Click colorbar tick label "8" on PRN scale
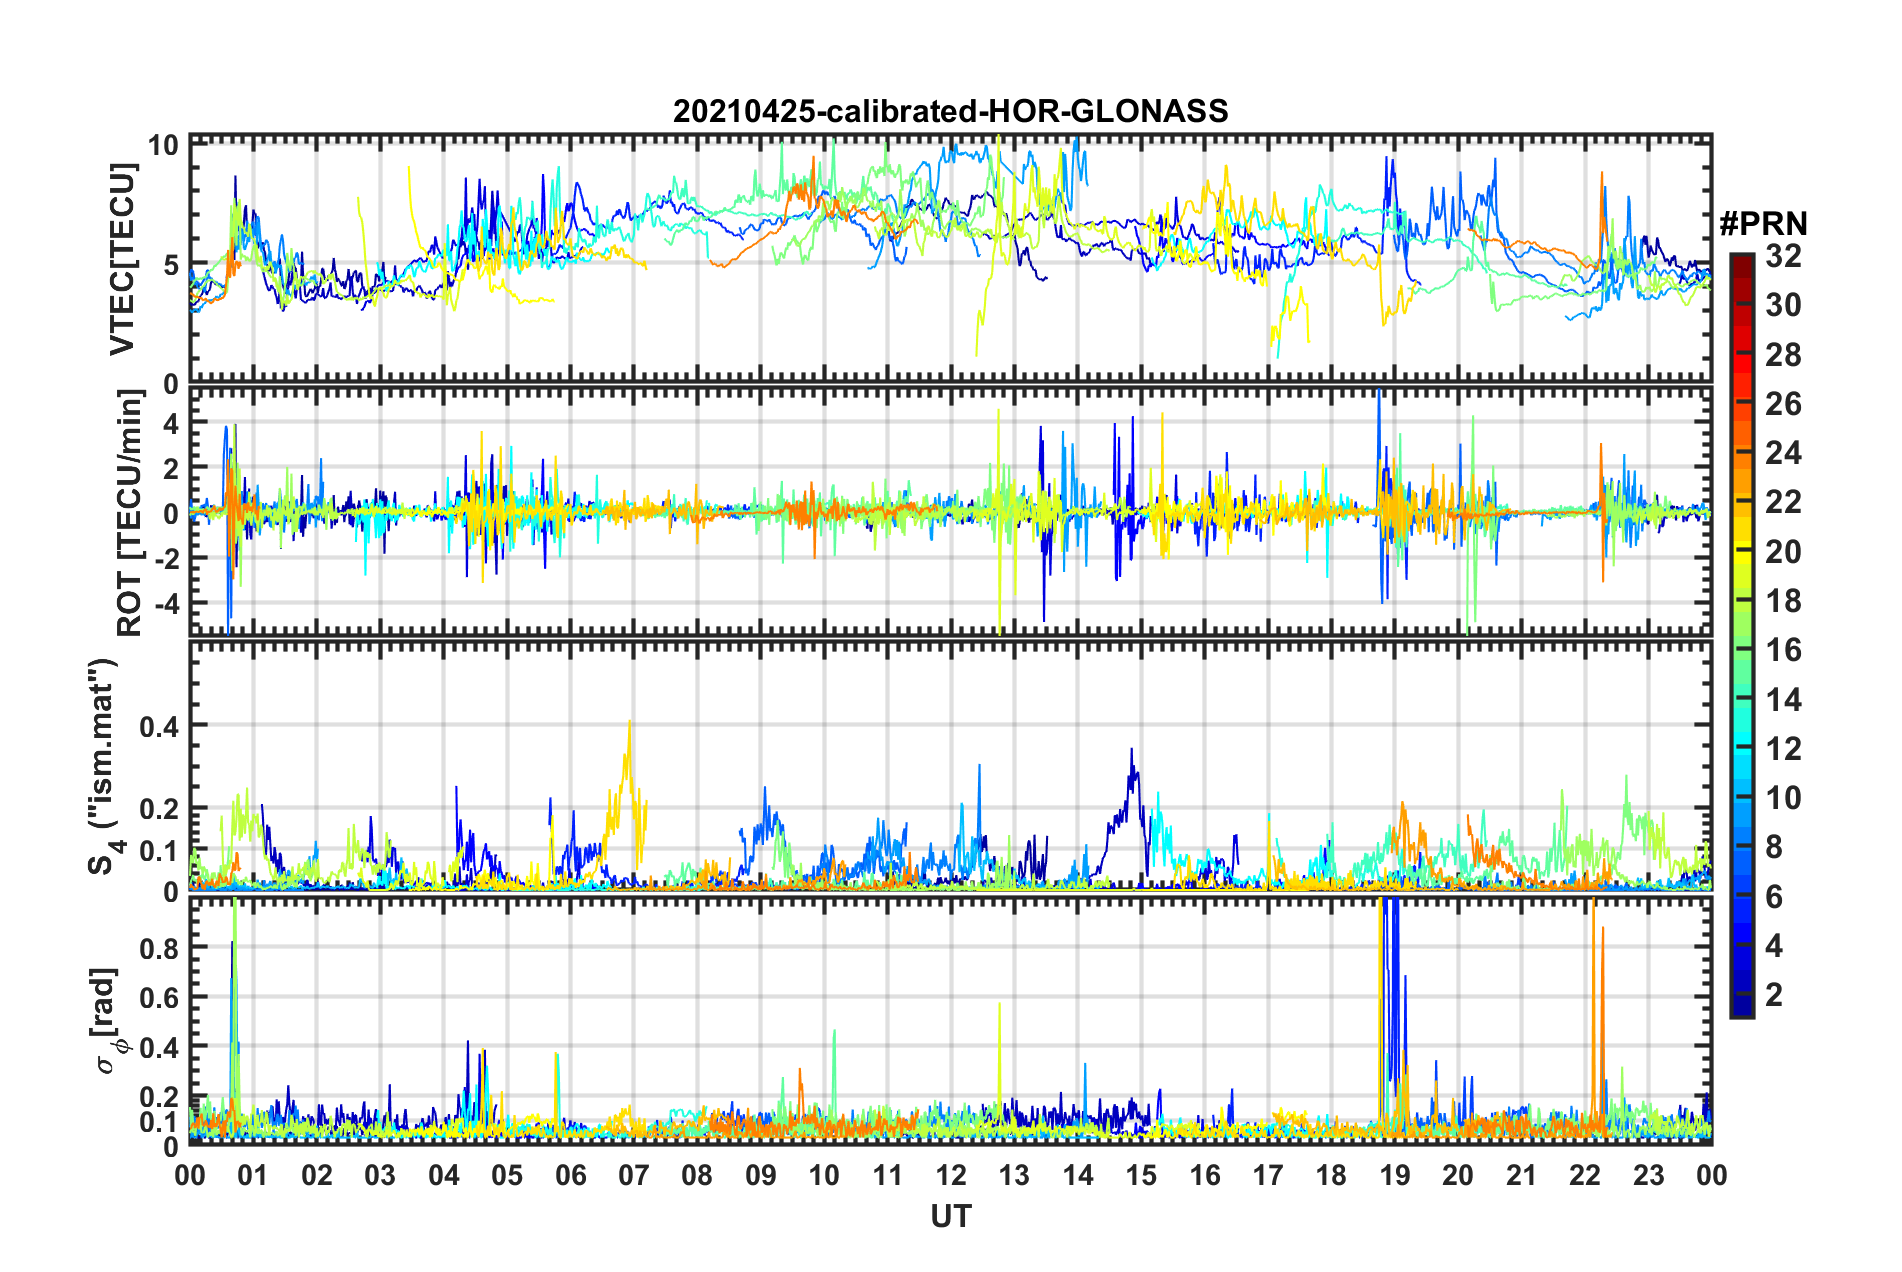Viewport: 1902px width, 1272px height. [x=1774, y=847]
